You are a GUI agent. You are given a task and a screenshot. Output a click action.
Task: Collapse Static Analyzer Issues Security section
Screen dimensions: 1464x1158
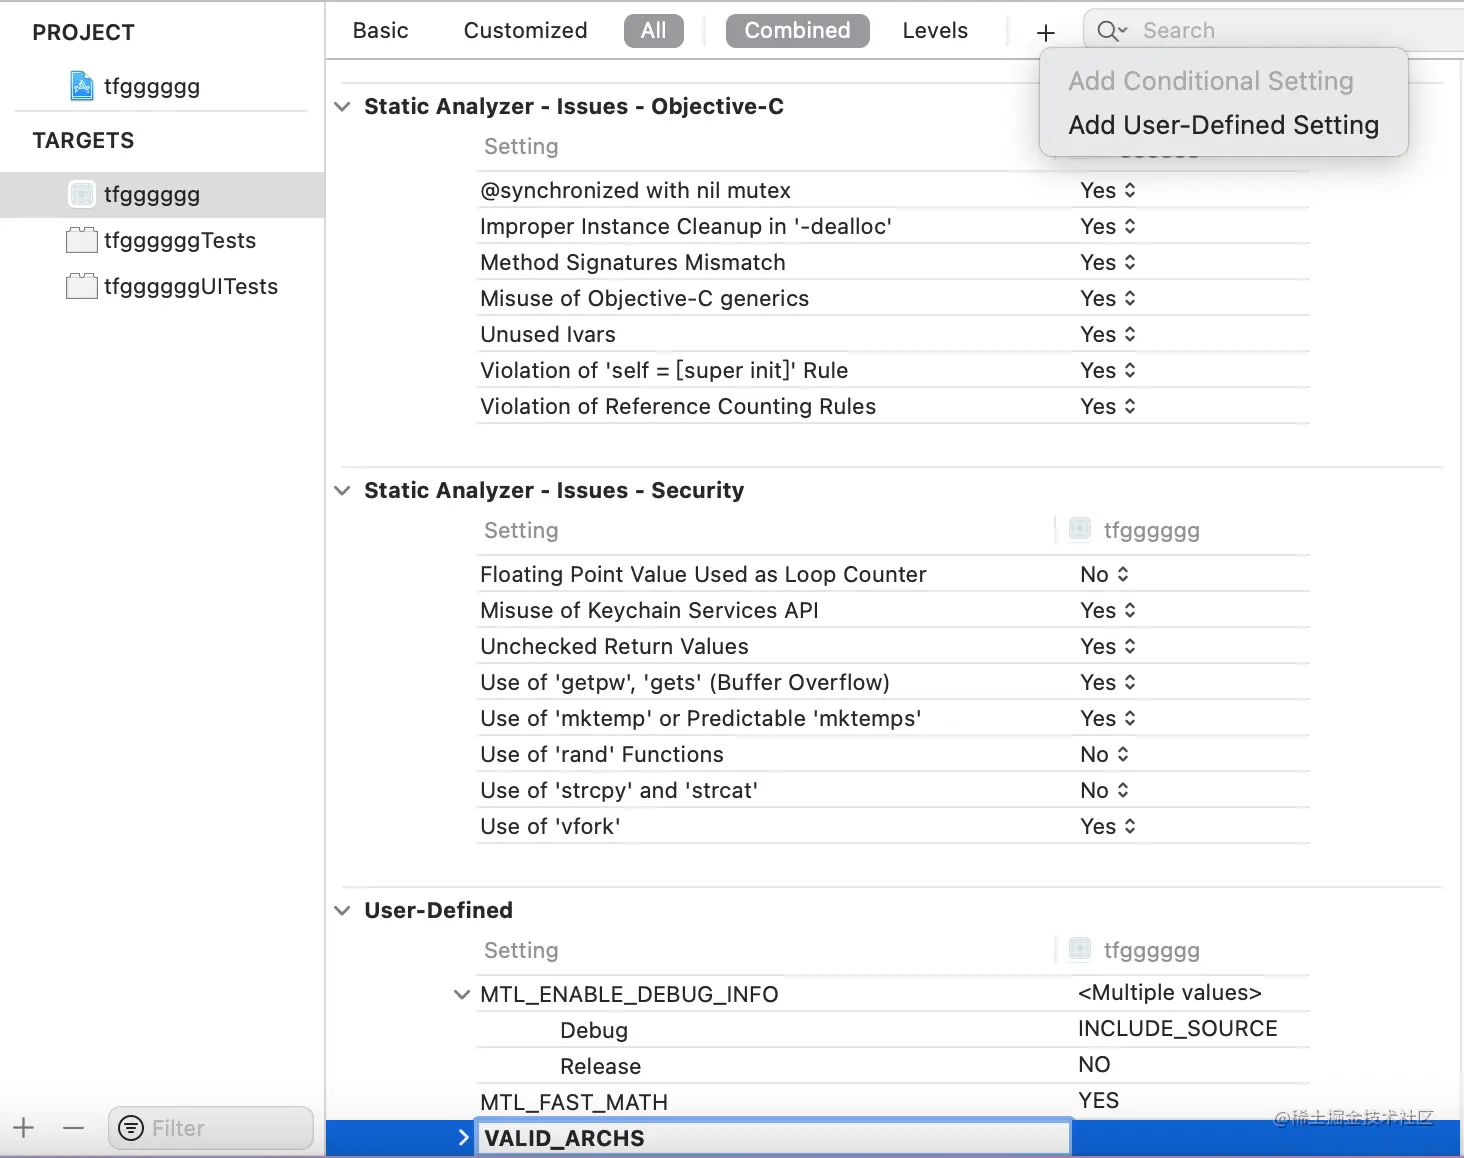coord(343,490)
